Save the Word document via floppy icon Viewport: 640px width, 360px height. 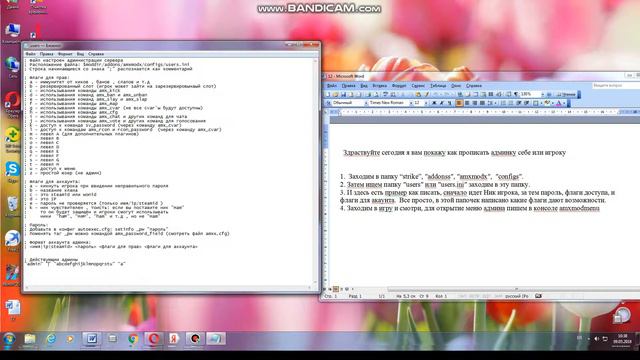[x=343, y=94]
